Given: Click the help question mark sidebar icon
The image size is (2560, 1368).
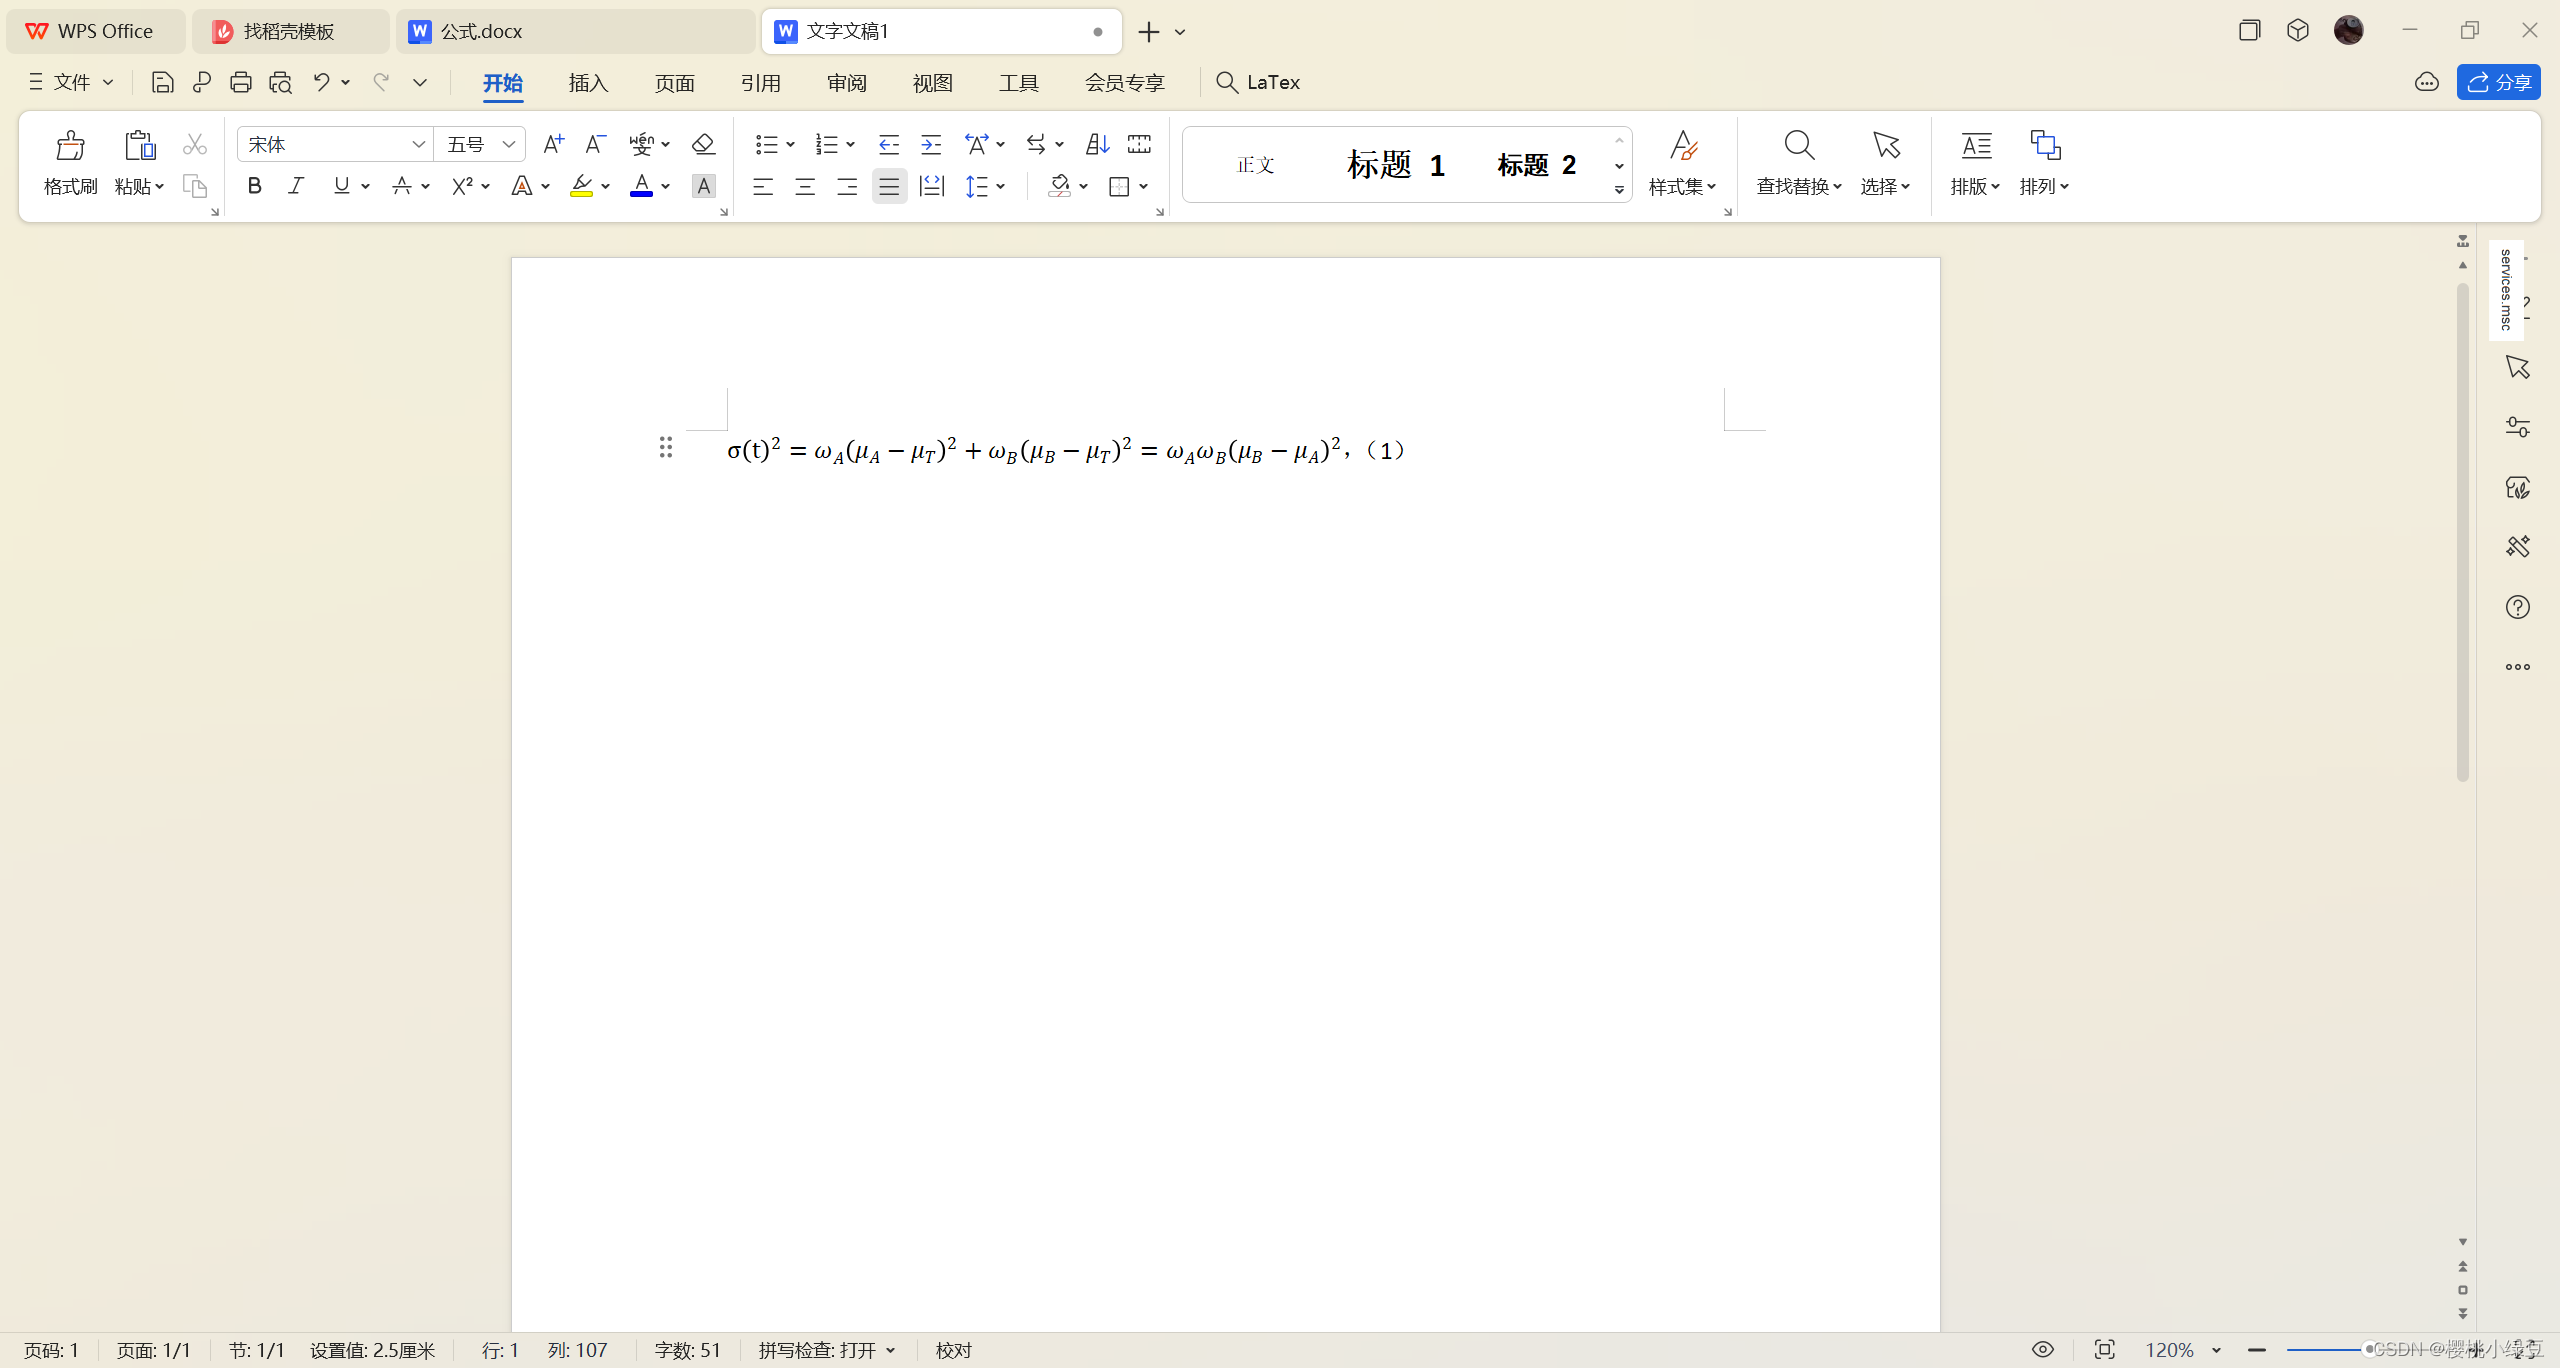Looking at the screenshot, I should coord(2517,607).
